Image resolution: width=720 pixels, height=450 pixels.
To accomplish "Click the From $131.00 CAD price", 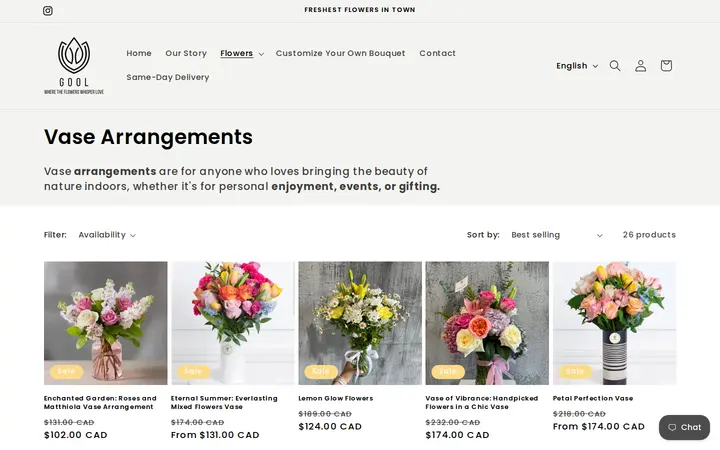I will [x=215, y=435].
